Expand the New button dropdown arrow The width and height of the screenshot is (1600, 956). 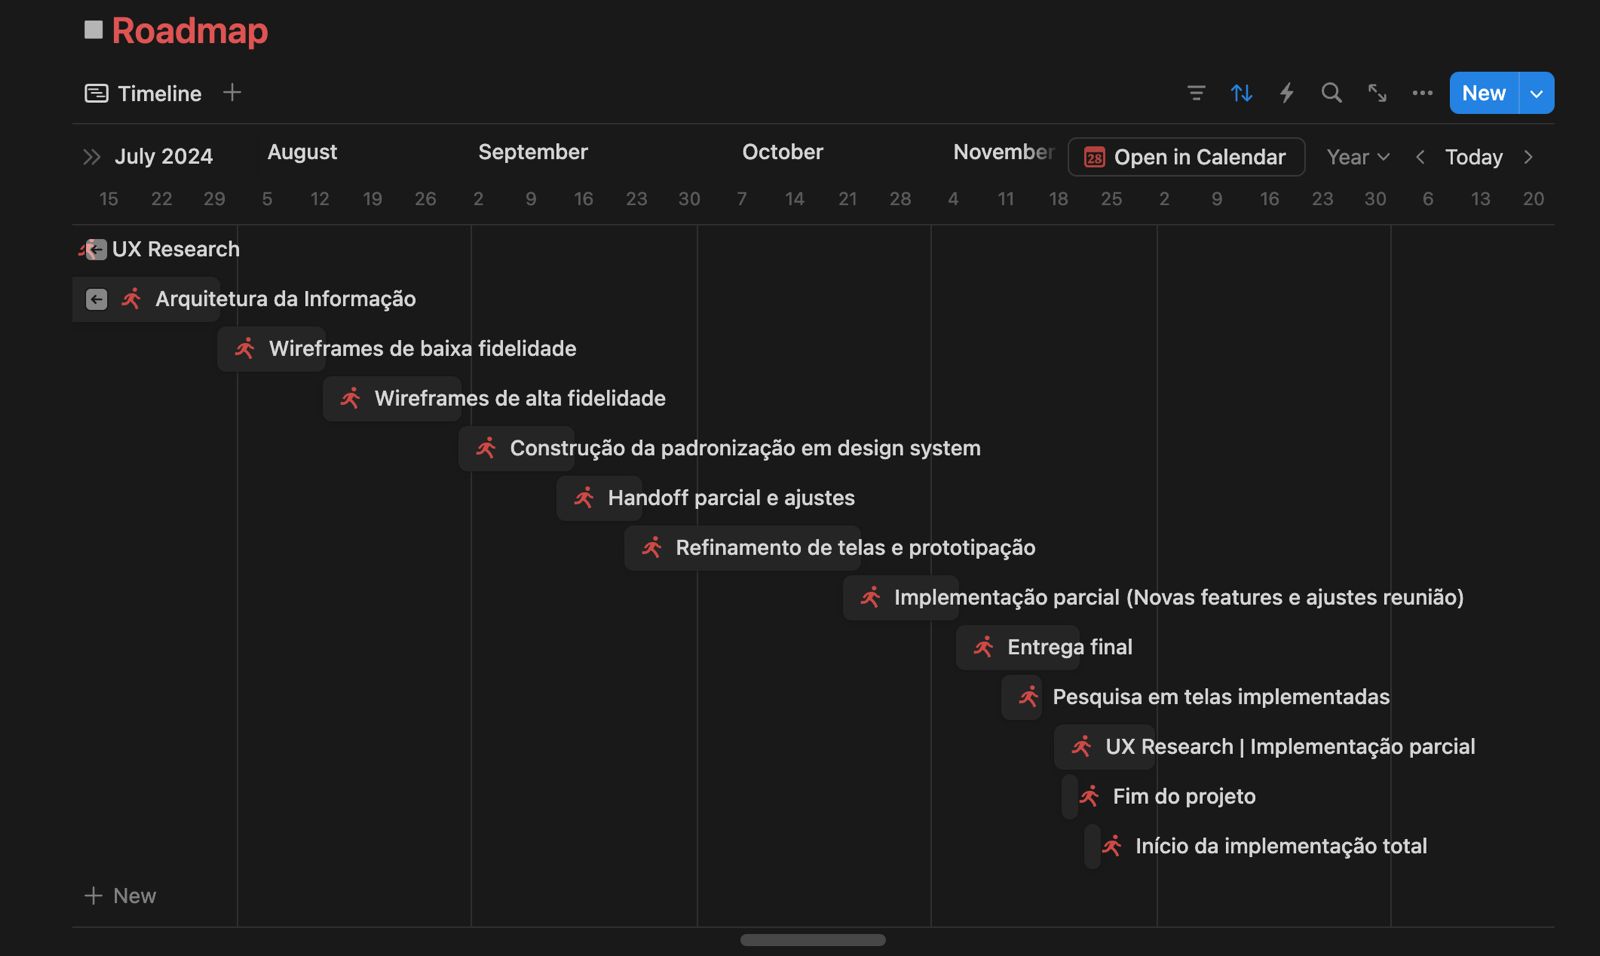[1537, 93]
